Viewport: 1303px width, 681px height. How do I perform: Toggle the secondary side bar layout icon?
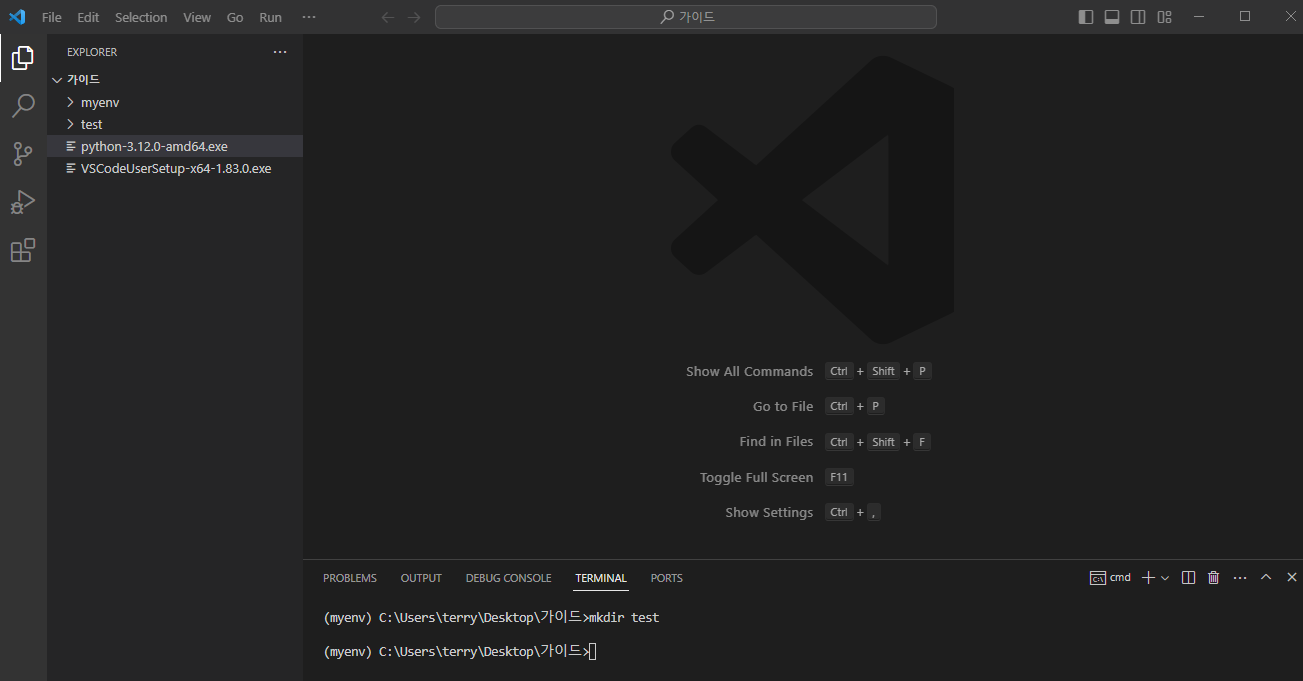pos(1138,17)
